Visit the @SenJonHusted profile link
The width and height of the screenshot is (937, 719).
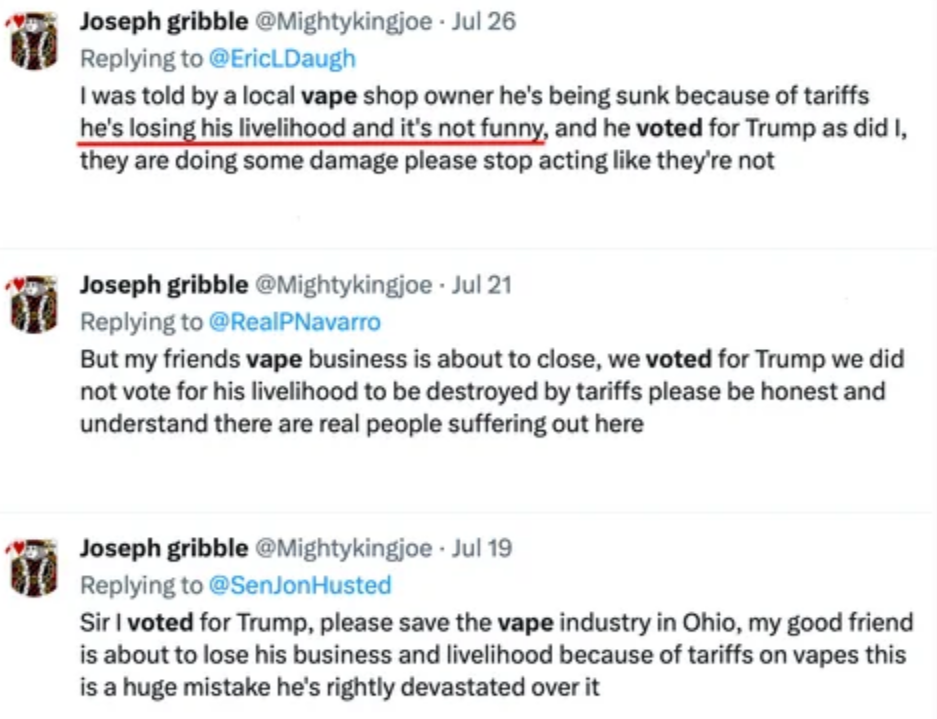[299, 584]
